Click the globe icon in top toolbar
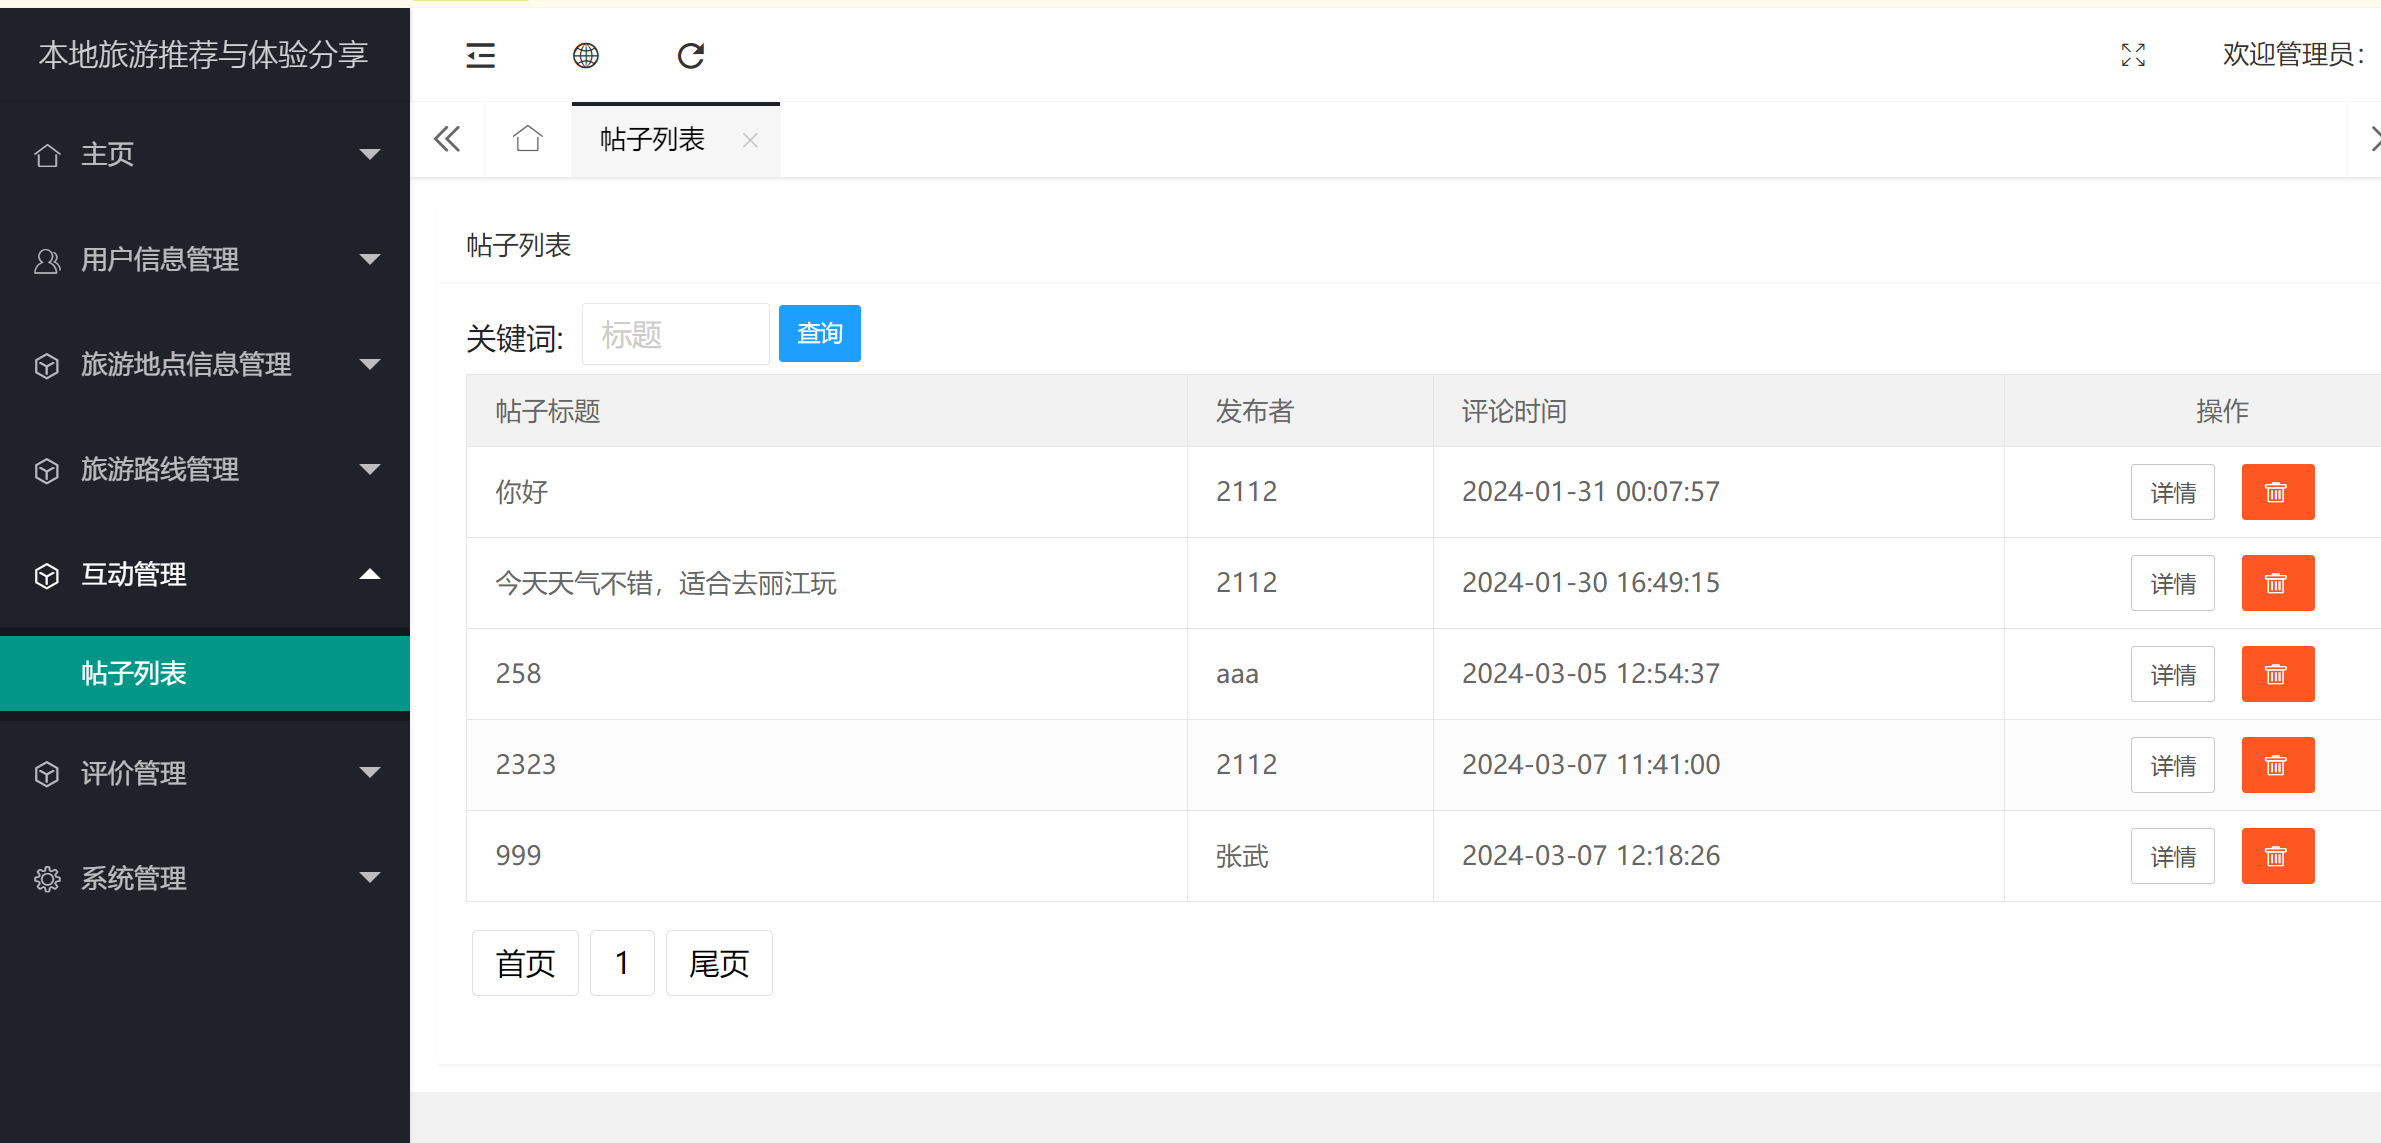 pos(586,55)
